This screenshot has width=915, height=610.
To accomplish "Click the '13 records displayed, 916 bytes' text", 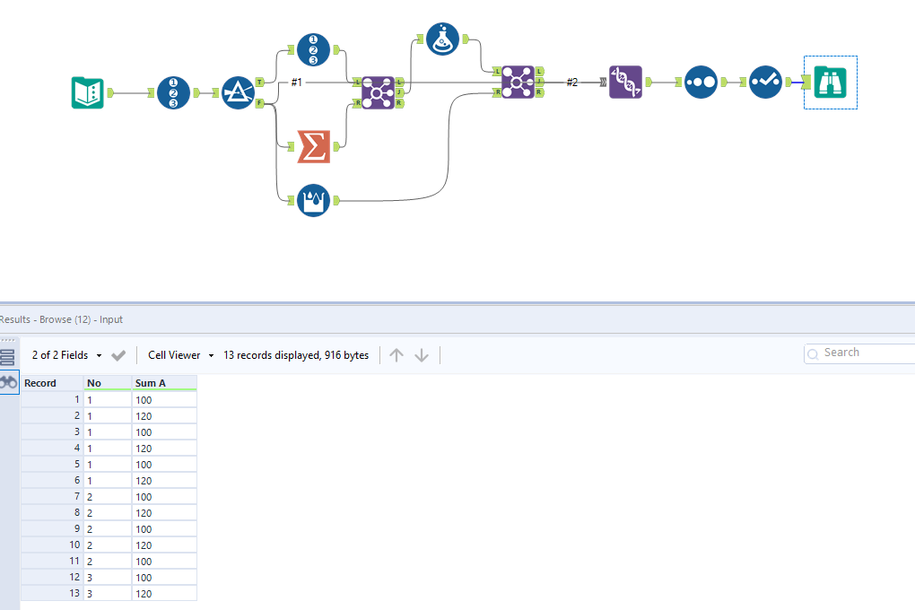I will (296, 355).
